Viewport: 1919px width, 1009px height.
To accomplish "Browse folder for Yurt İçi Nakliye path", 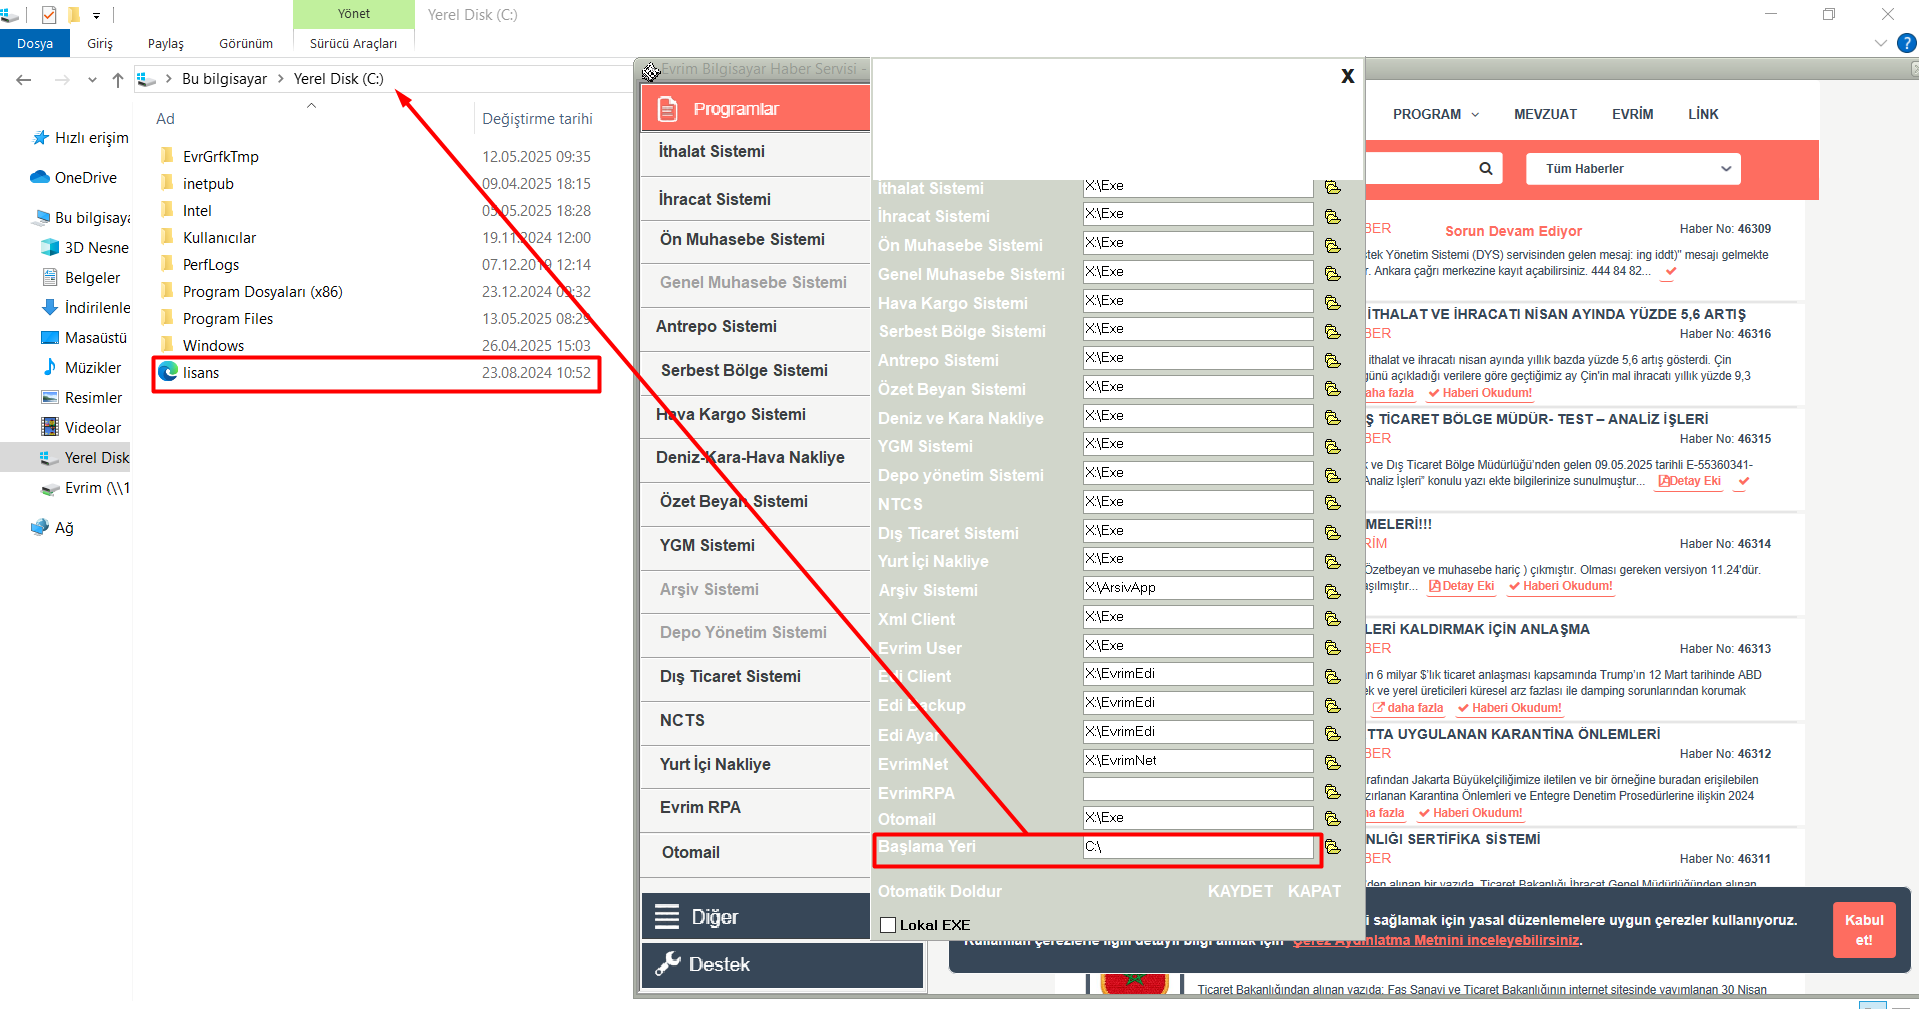I will (1332, 561).
